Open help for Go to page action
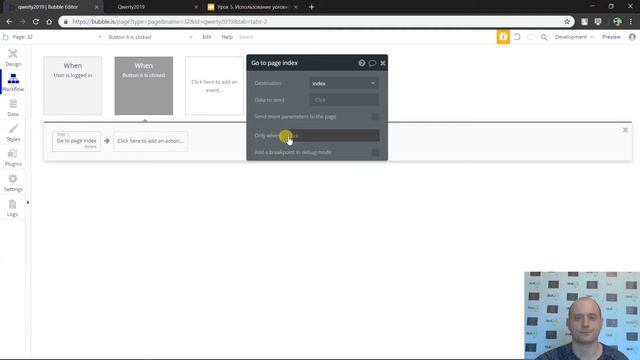This screenshot has width=640, height=360. [x=362, y=63]
